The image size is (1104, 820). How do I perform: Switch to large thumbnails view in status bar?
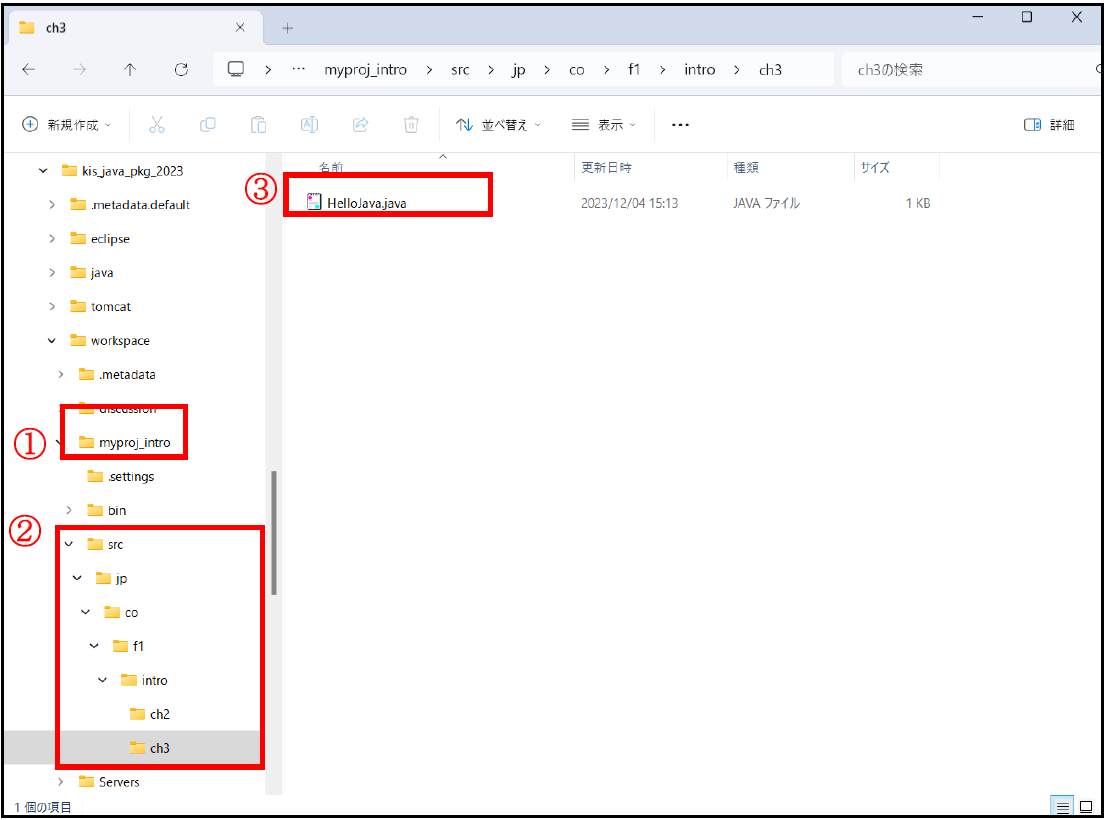pos(1085,806)
